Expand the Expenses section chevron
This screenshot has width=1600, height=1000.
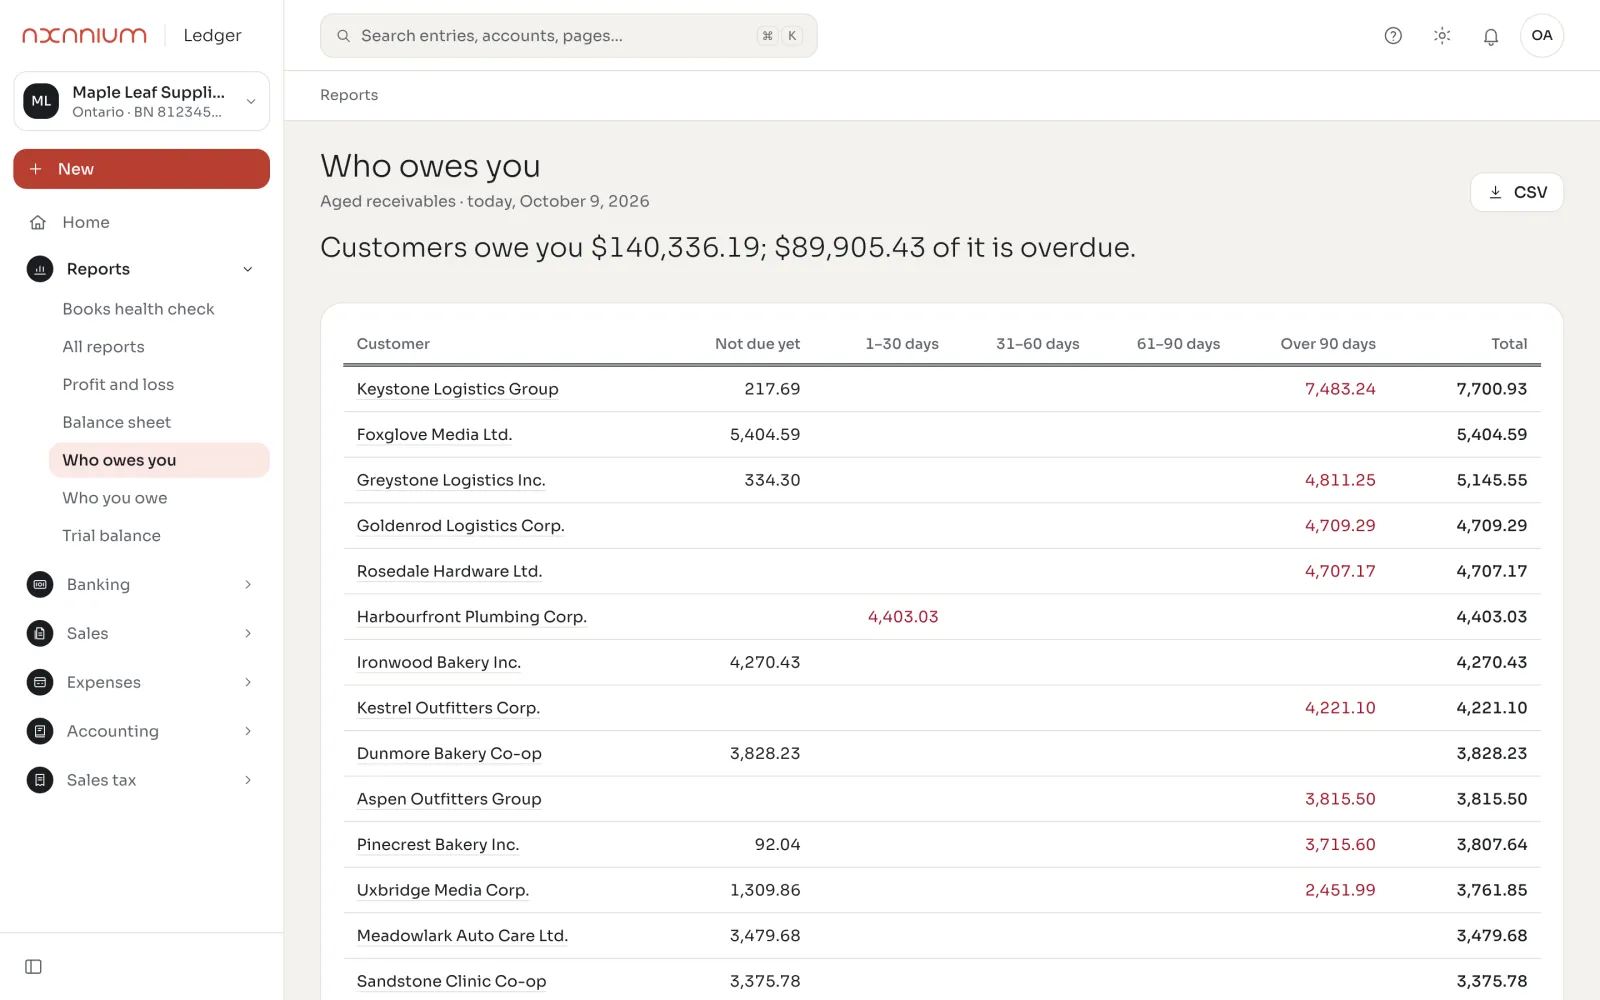(248, 682)
